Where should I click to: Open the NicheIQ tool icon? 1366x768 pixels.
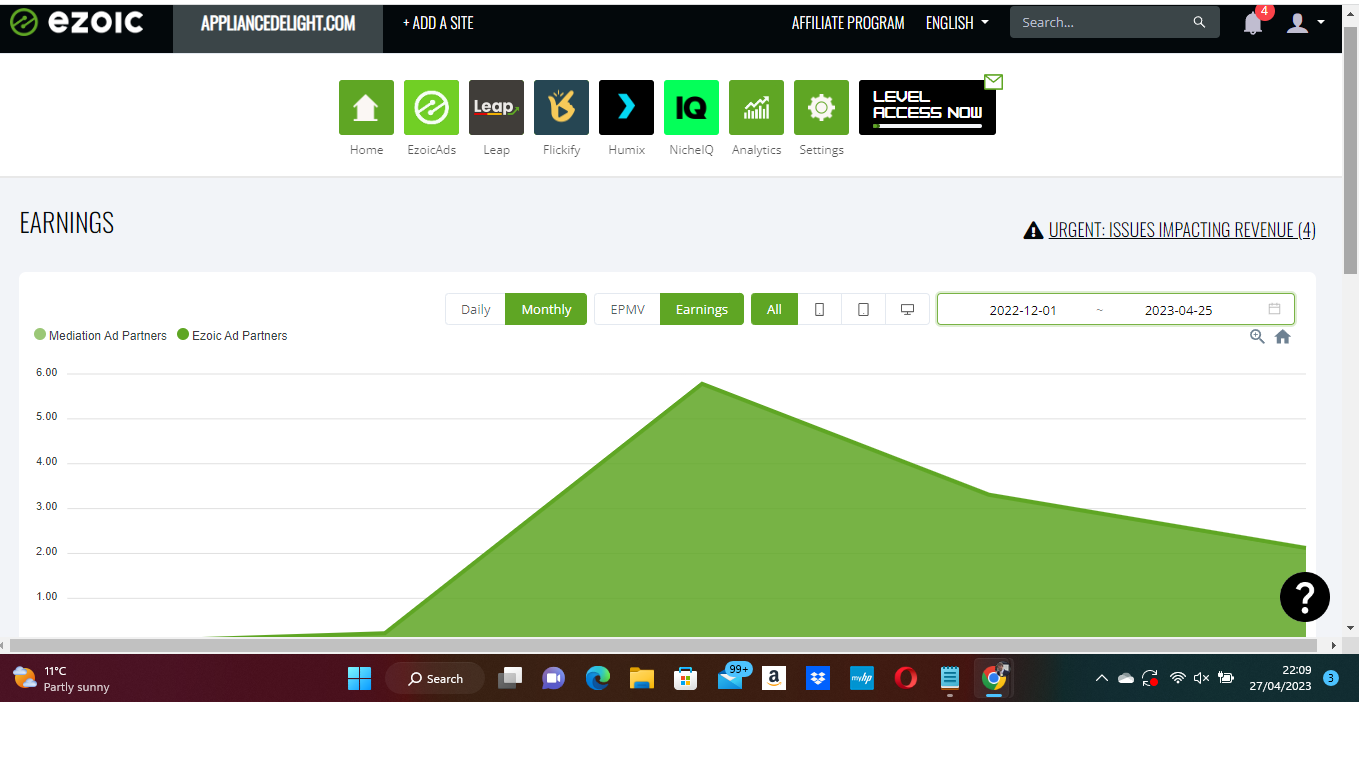click(x=691, y=107)
